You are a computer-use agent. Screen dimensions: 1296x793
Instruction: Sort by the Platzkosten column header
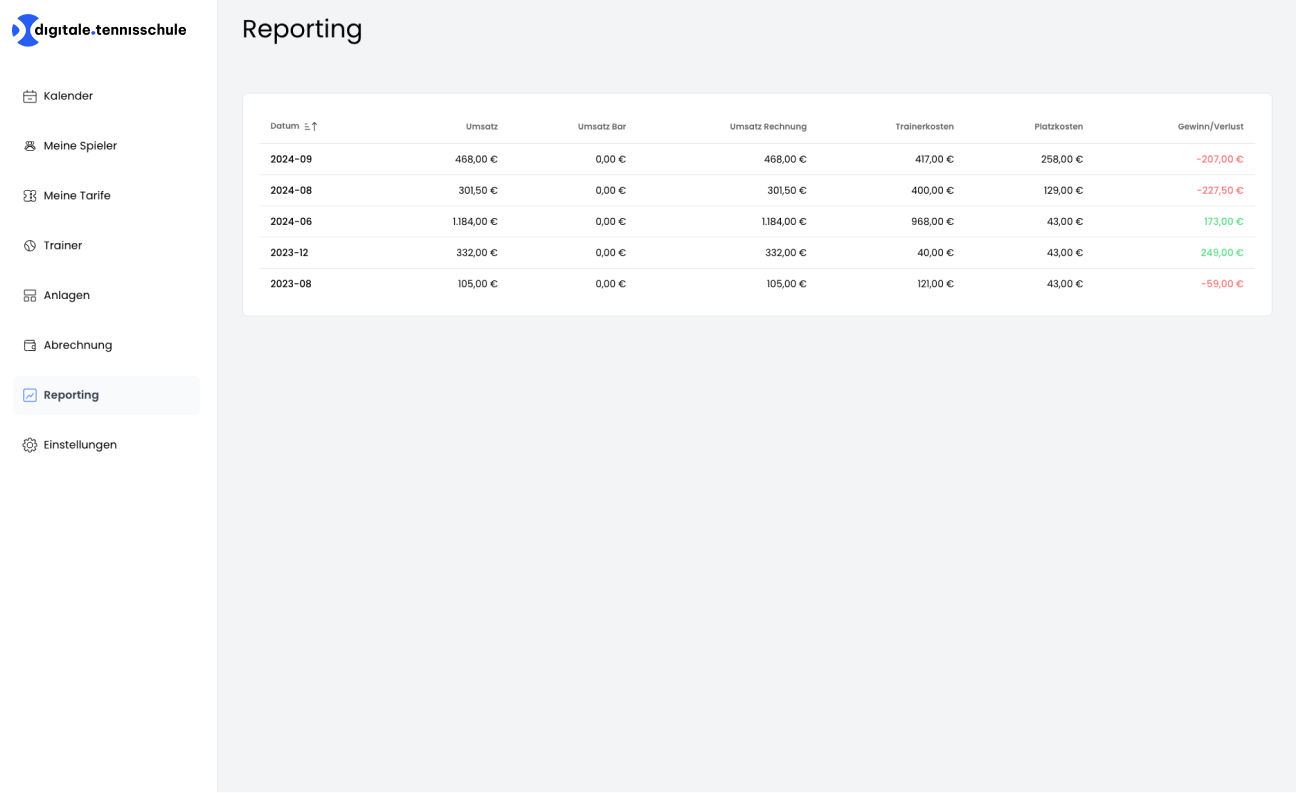click(x=1059, y=126)
